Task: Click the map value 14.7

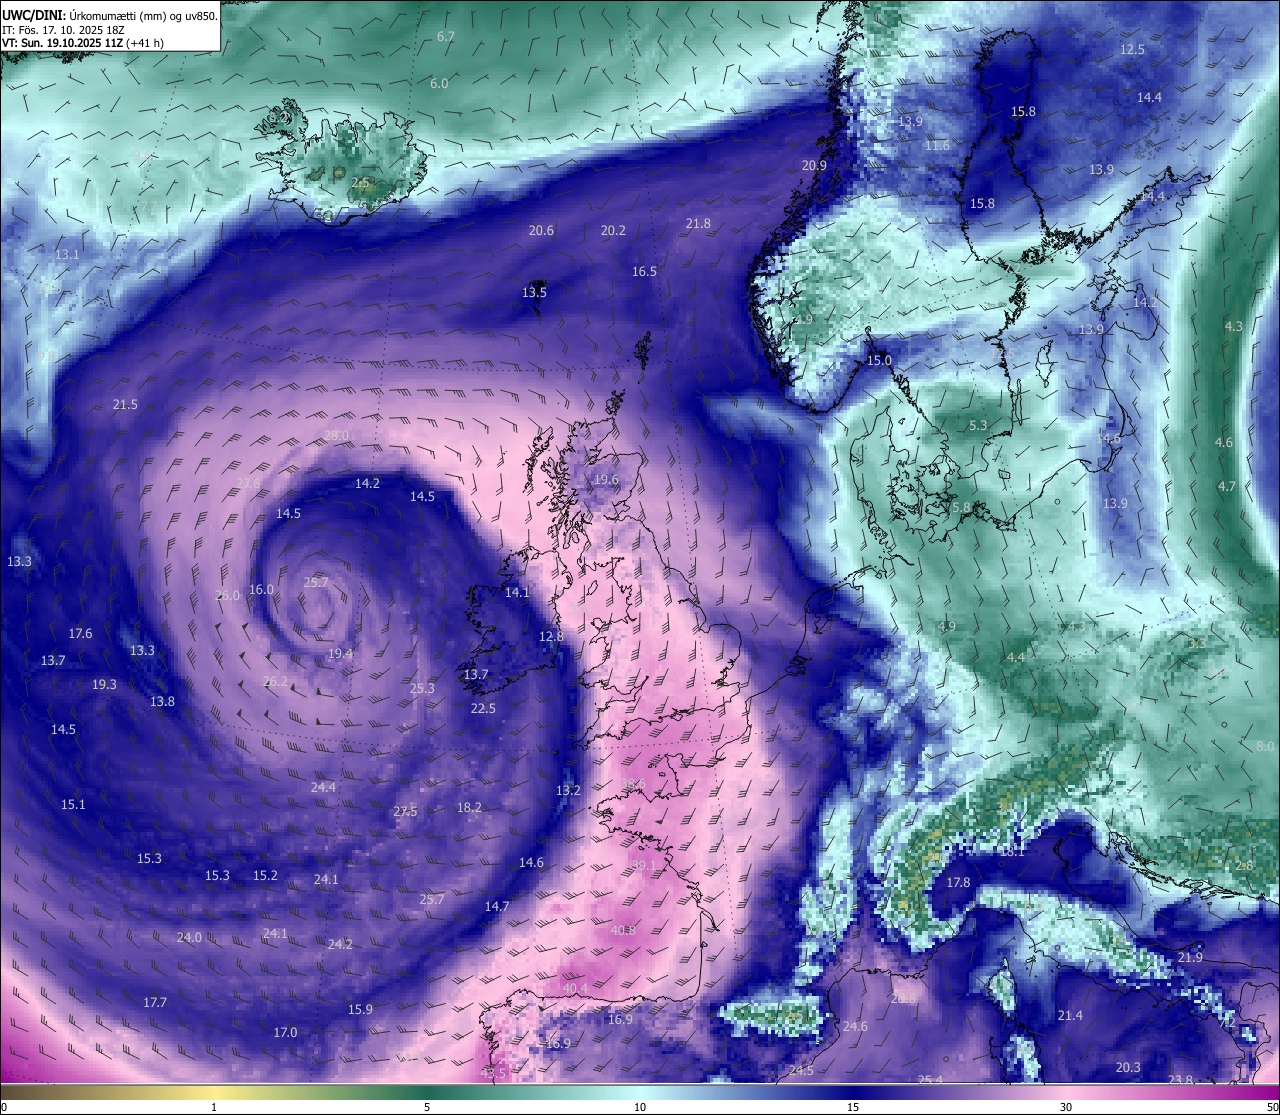Action: pos(497,906)
